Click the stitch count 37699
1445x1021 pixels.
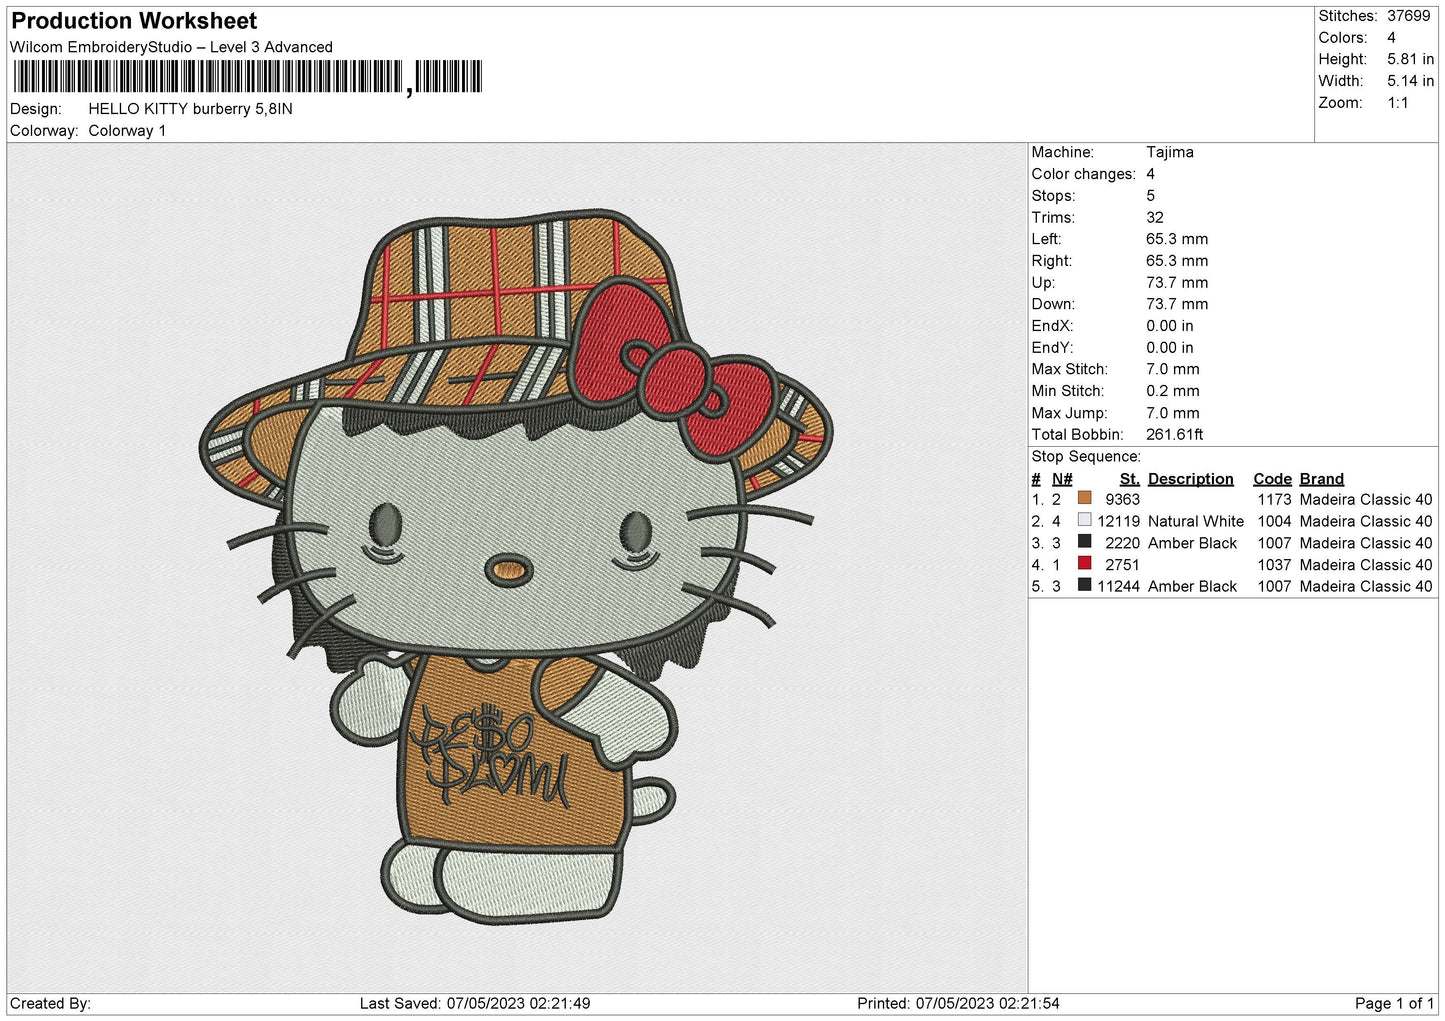tap(1408, 16)
